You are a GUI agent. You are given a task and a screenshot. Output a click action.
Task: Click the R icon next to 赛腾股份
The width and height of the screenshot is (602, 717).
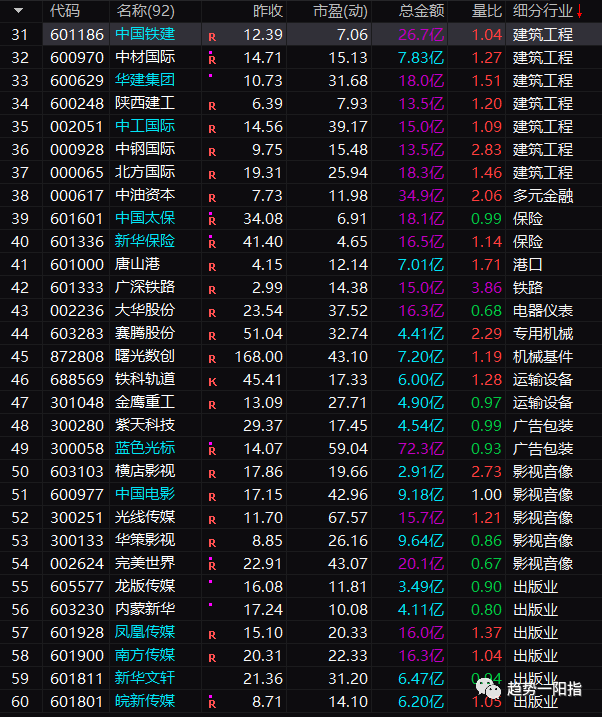(212, 336)
